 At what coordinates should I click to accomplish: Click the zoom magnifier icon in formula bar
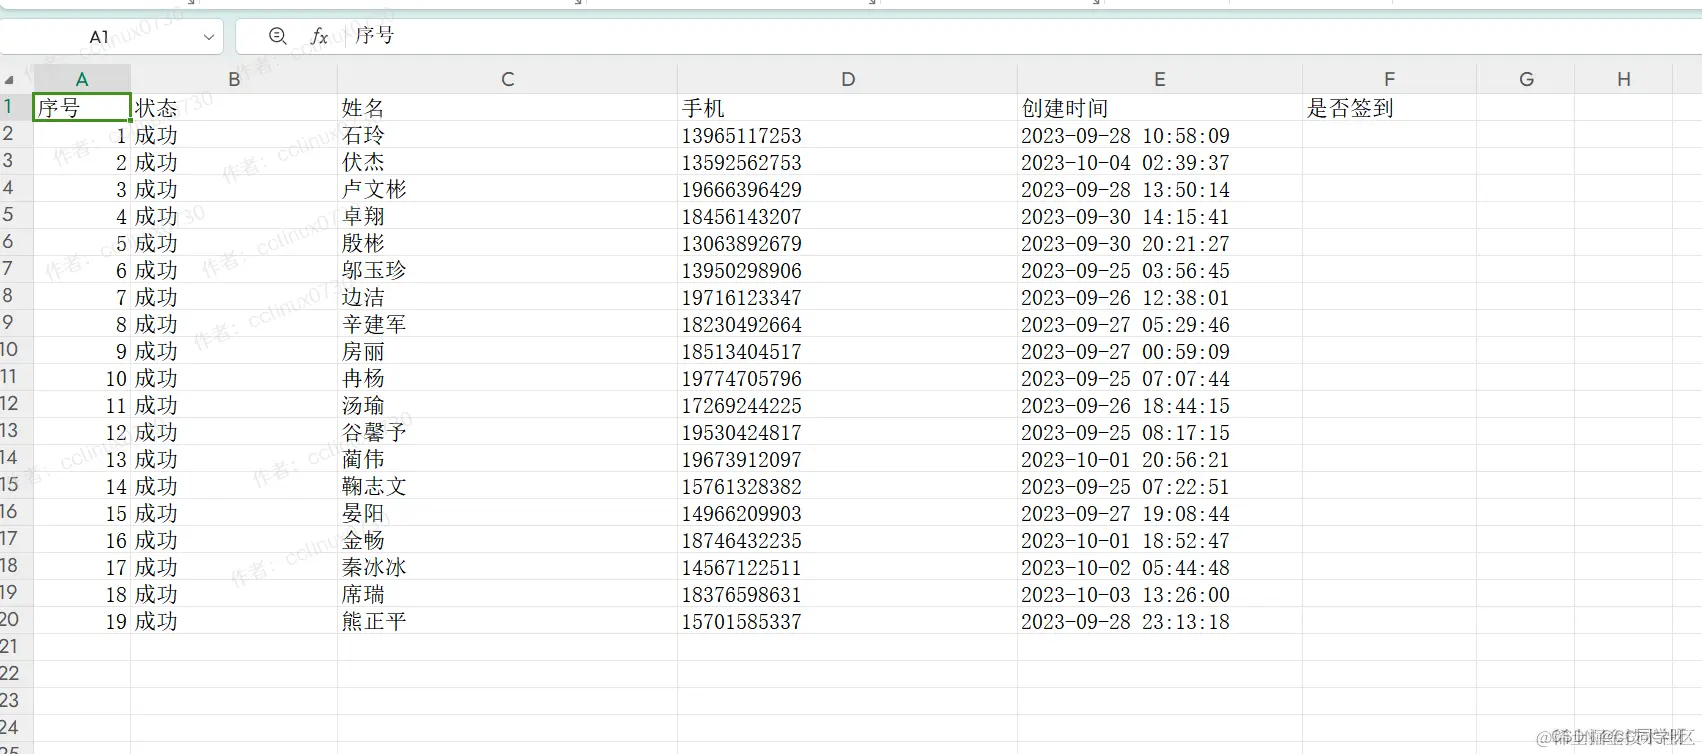(x=278, y=36)
